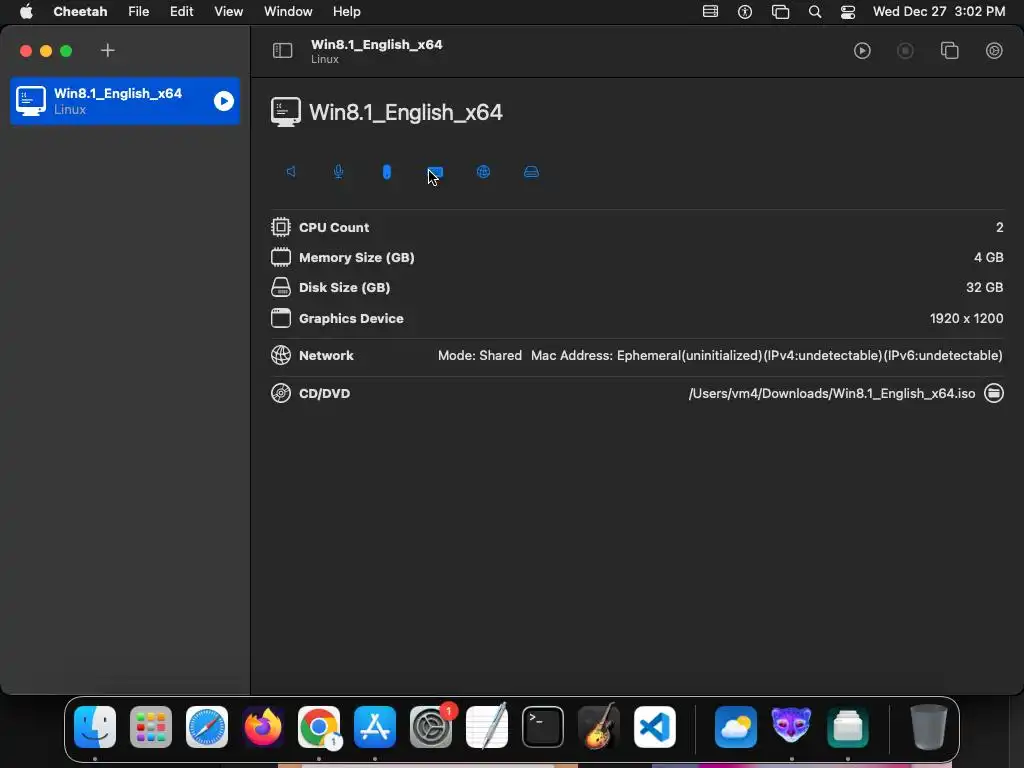The image size is (1024, 768).
Task: Open Launchpad from the Dock
Action: pyautogui.click(x=151, y=727)
